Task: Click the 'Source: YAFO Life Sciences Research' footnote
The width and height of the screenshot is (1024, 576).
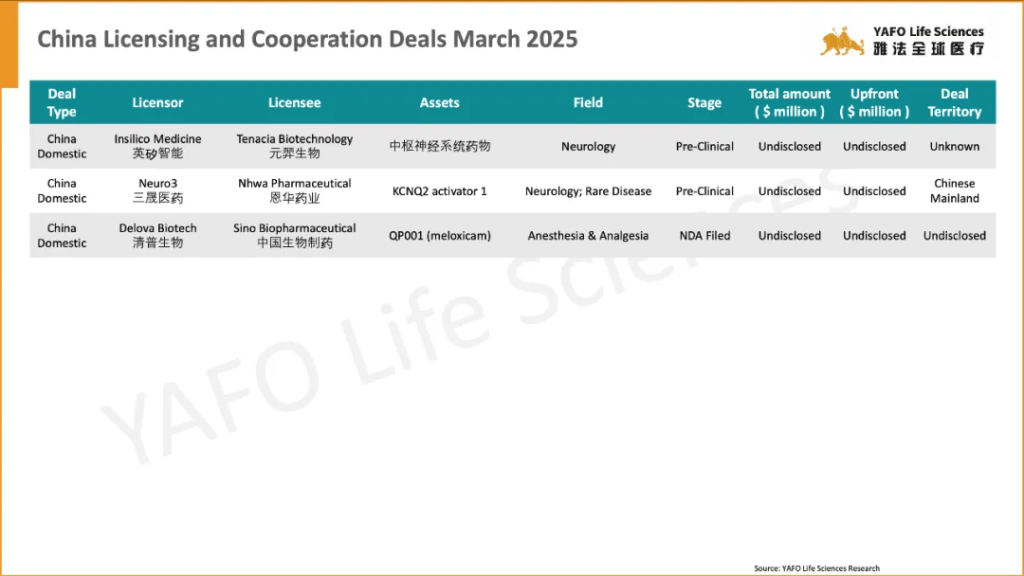Action: click(x=817, y=568)
